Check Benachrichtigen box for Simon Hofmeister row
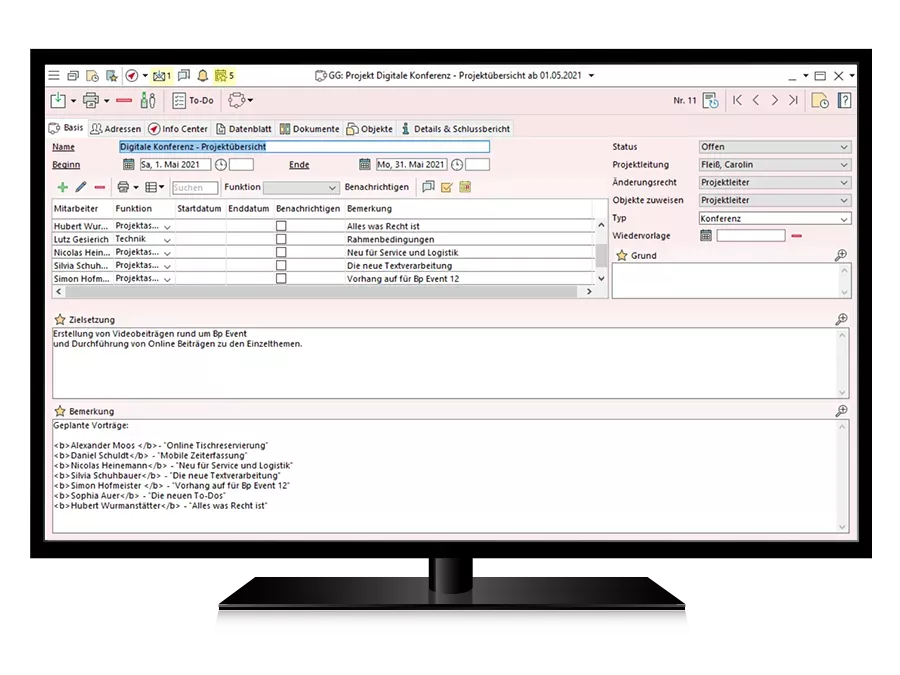This screenshot has width=900, height=675. pyautogui.click(x=281, y=279)
